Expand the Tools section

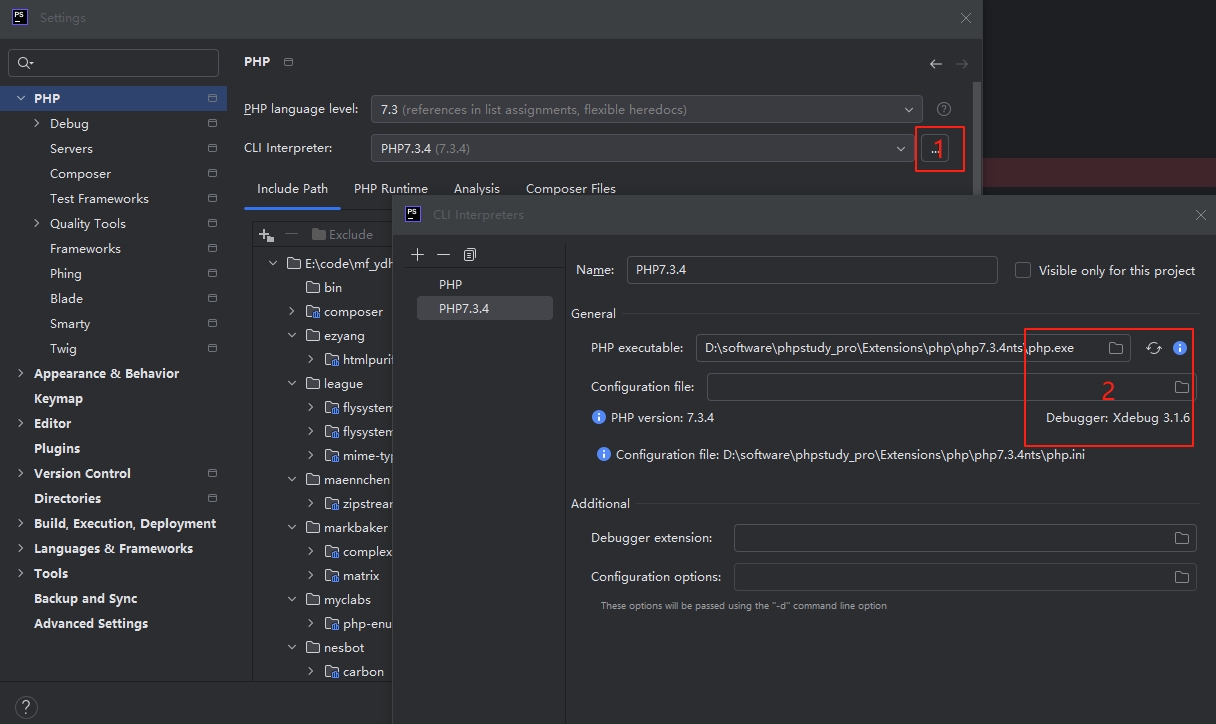coord(21,573)
